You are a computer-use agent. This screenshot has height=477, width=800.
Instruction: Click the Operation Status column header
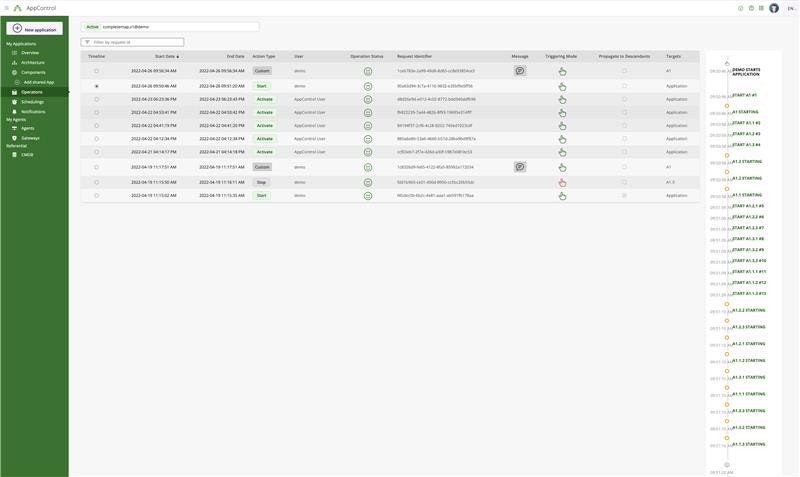click(x=367, y=57)
